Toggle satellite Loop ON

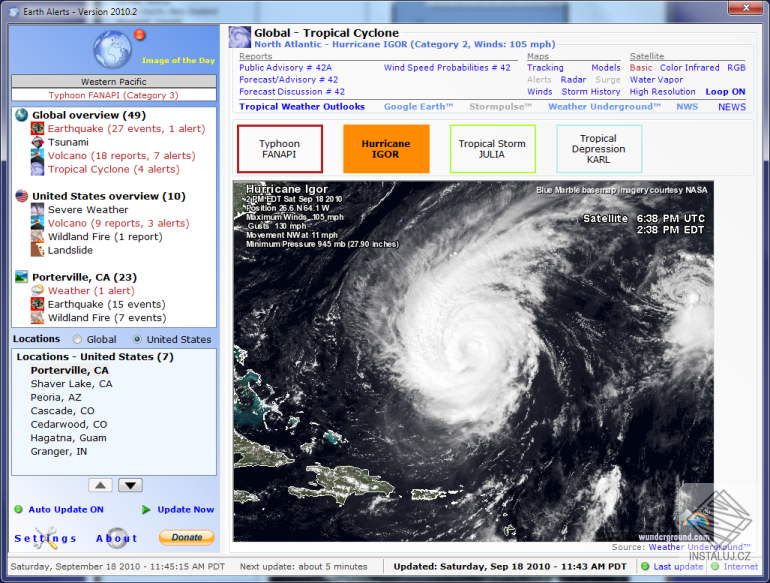725,92
